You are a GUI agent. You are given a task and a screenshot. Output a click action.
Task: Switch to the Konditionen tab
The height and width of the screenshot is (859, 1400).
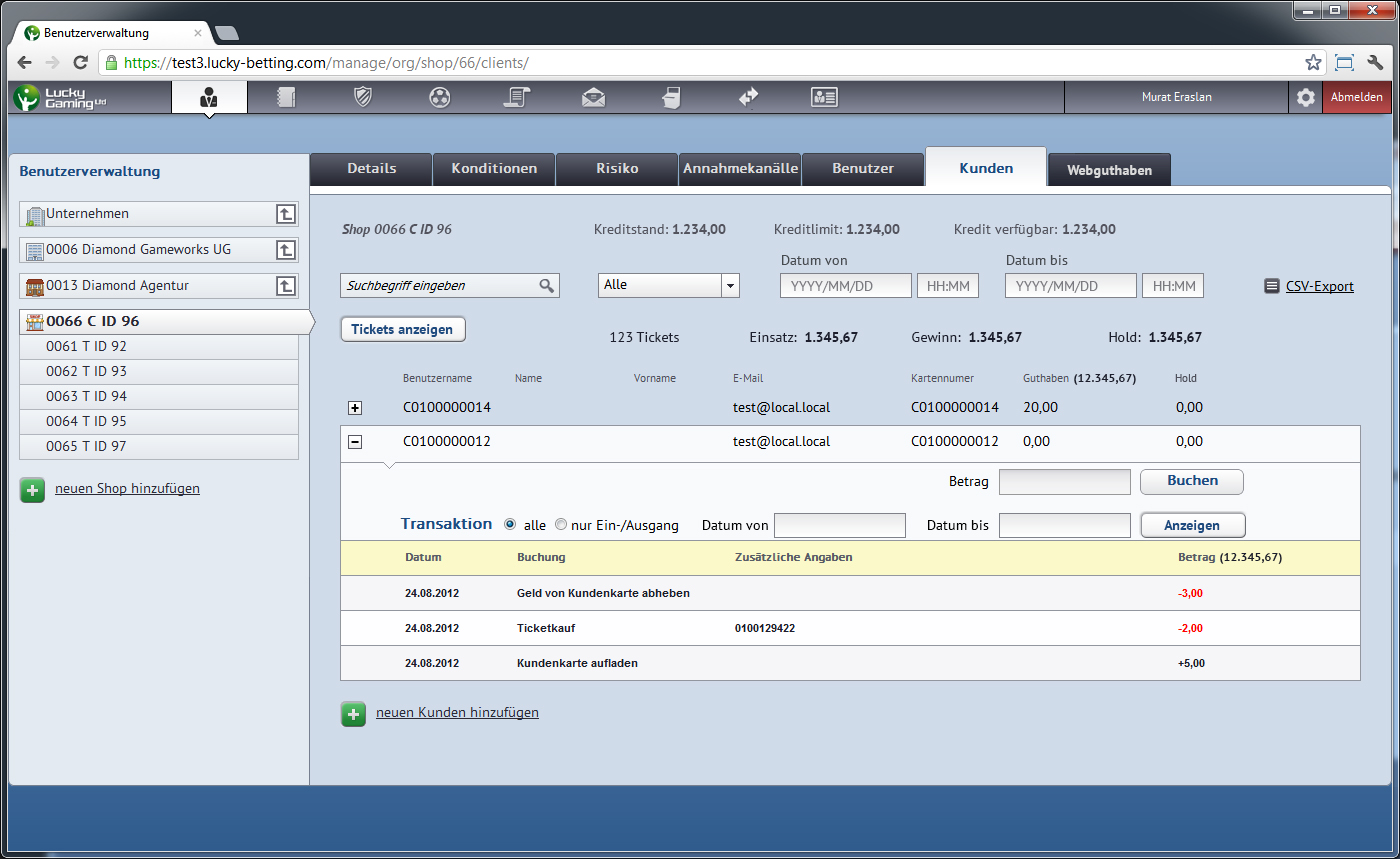[x=494, y=168]
